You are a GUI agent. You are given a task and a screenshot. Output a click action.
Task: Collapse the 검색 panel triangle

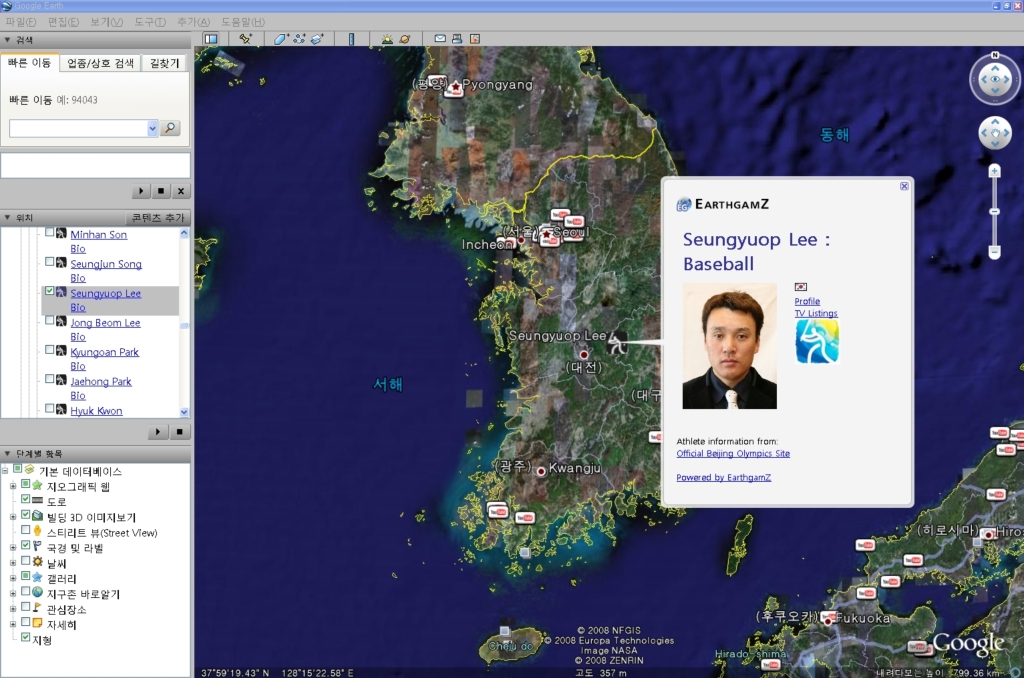click(x=7, y=40)
